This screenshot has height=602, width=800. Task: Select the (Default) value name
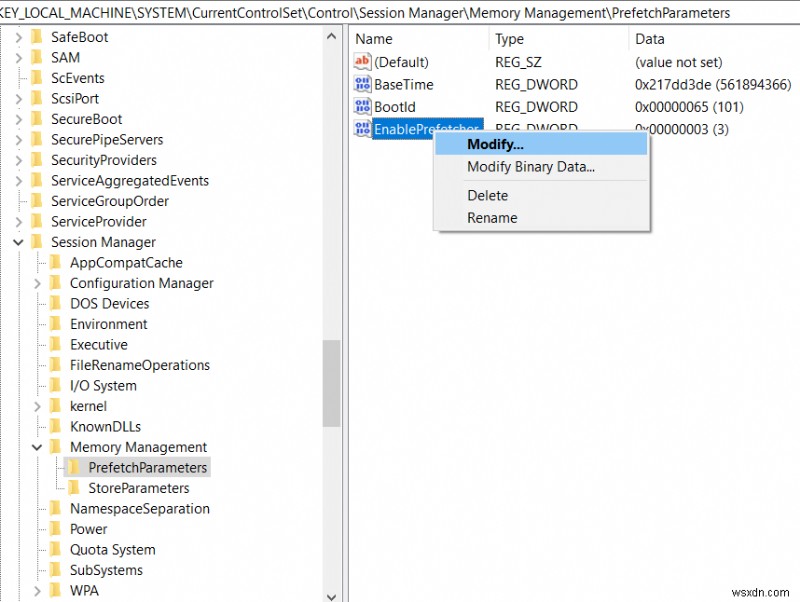(401, 62)
